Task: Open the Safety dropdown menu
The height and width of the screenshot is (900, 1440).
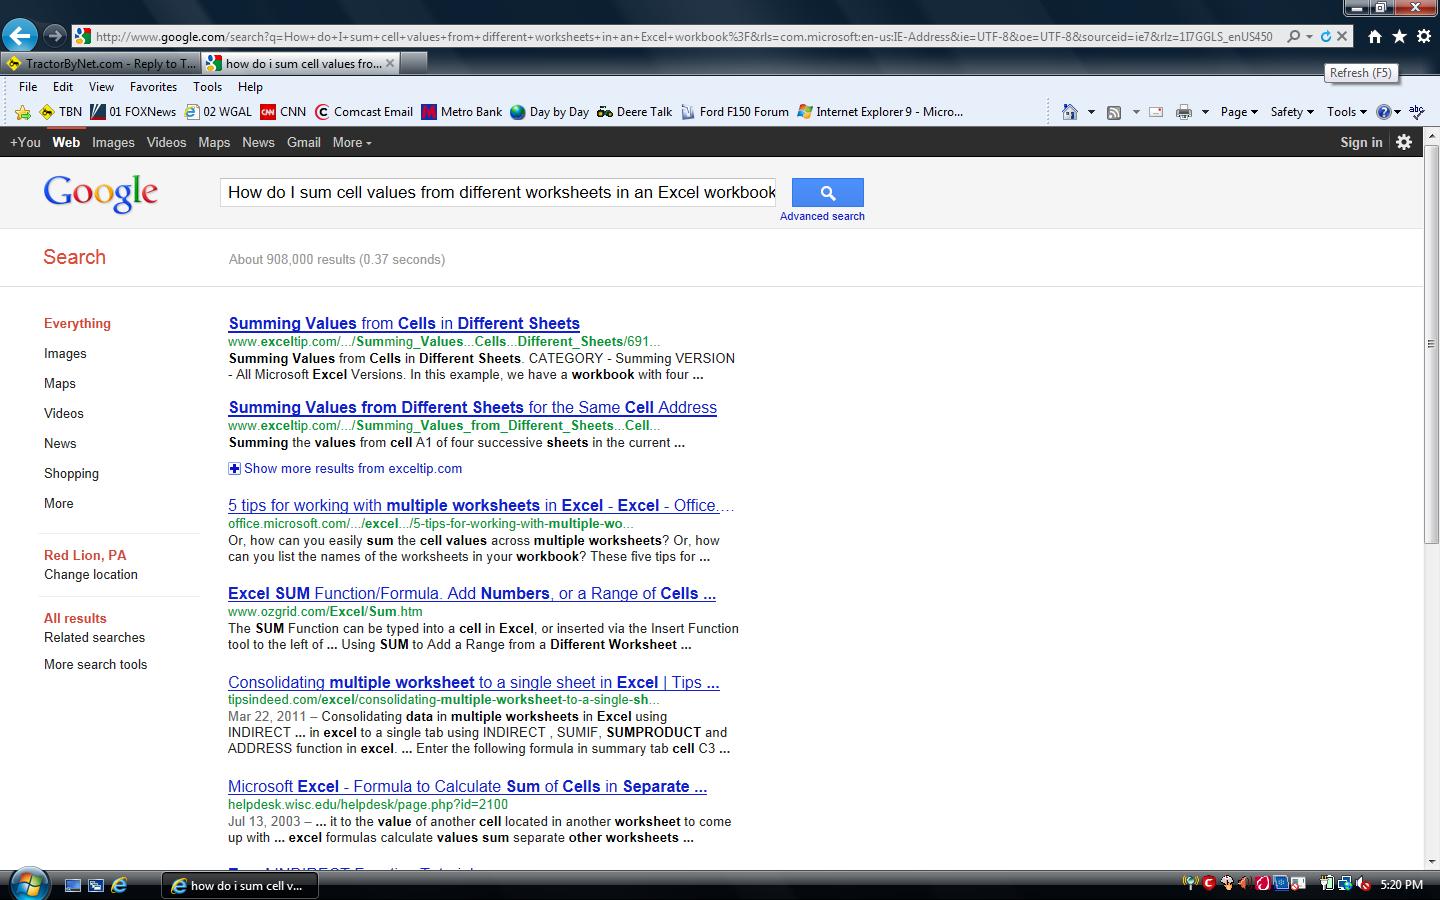Action: tap(1291, 112)
